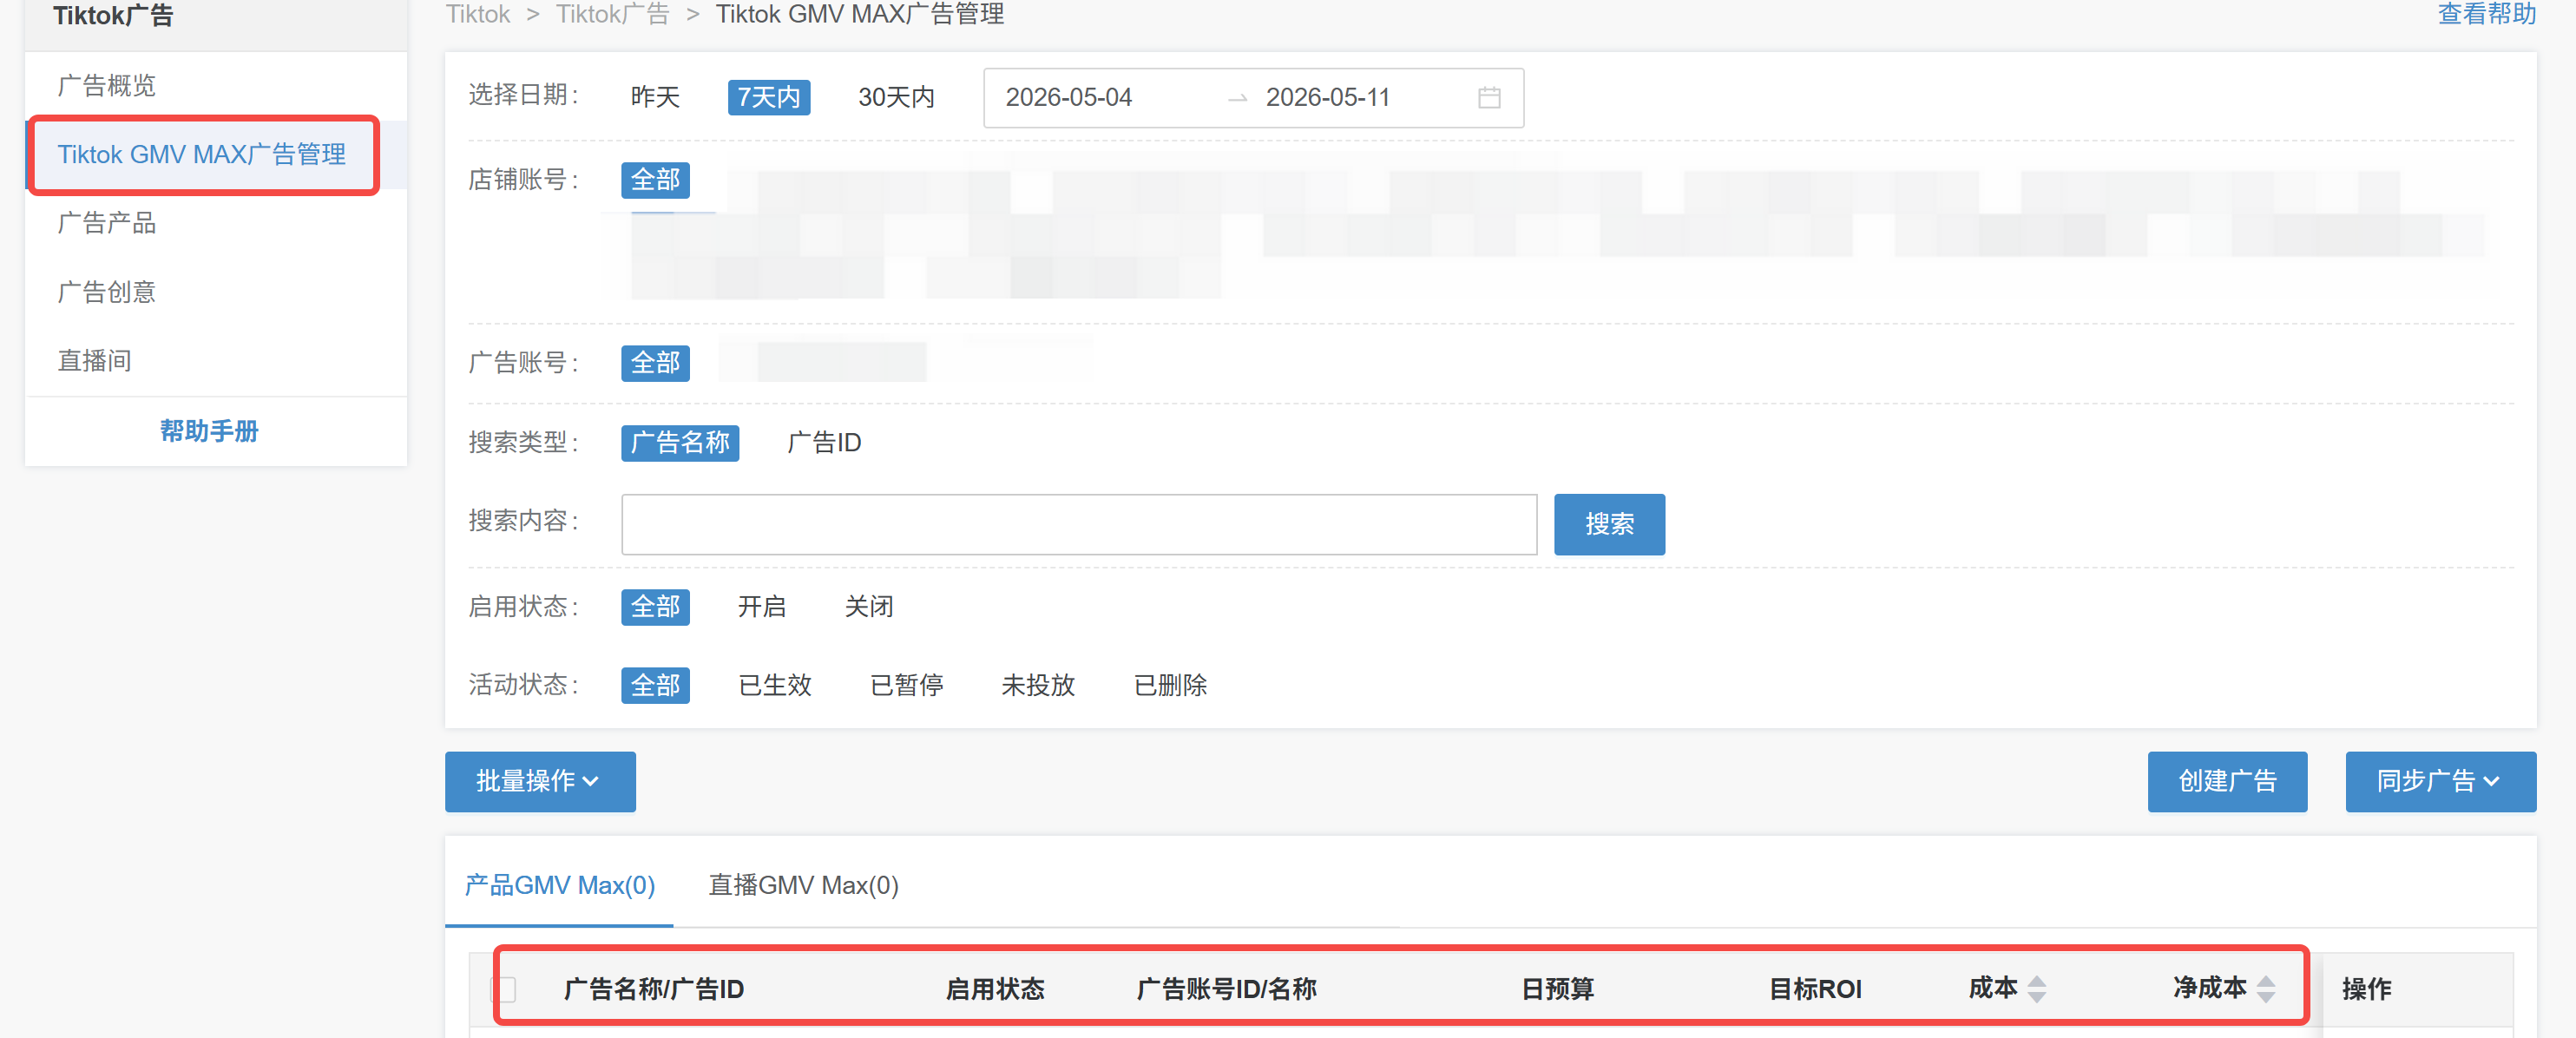Sort the table by 净成本 column
2576x1038 pixels.
tap(2266, 989)
